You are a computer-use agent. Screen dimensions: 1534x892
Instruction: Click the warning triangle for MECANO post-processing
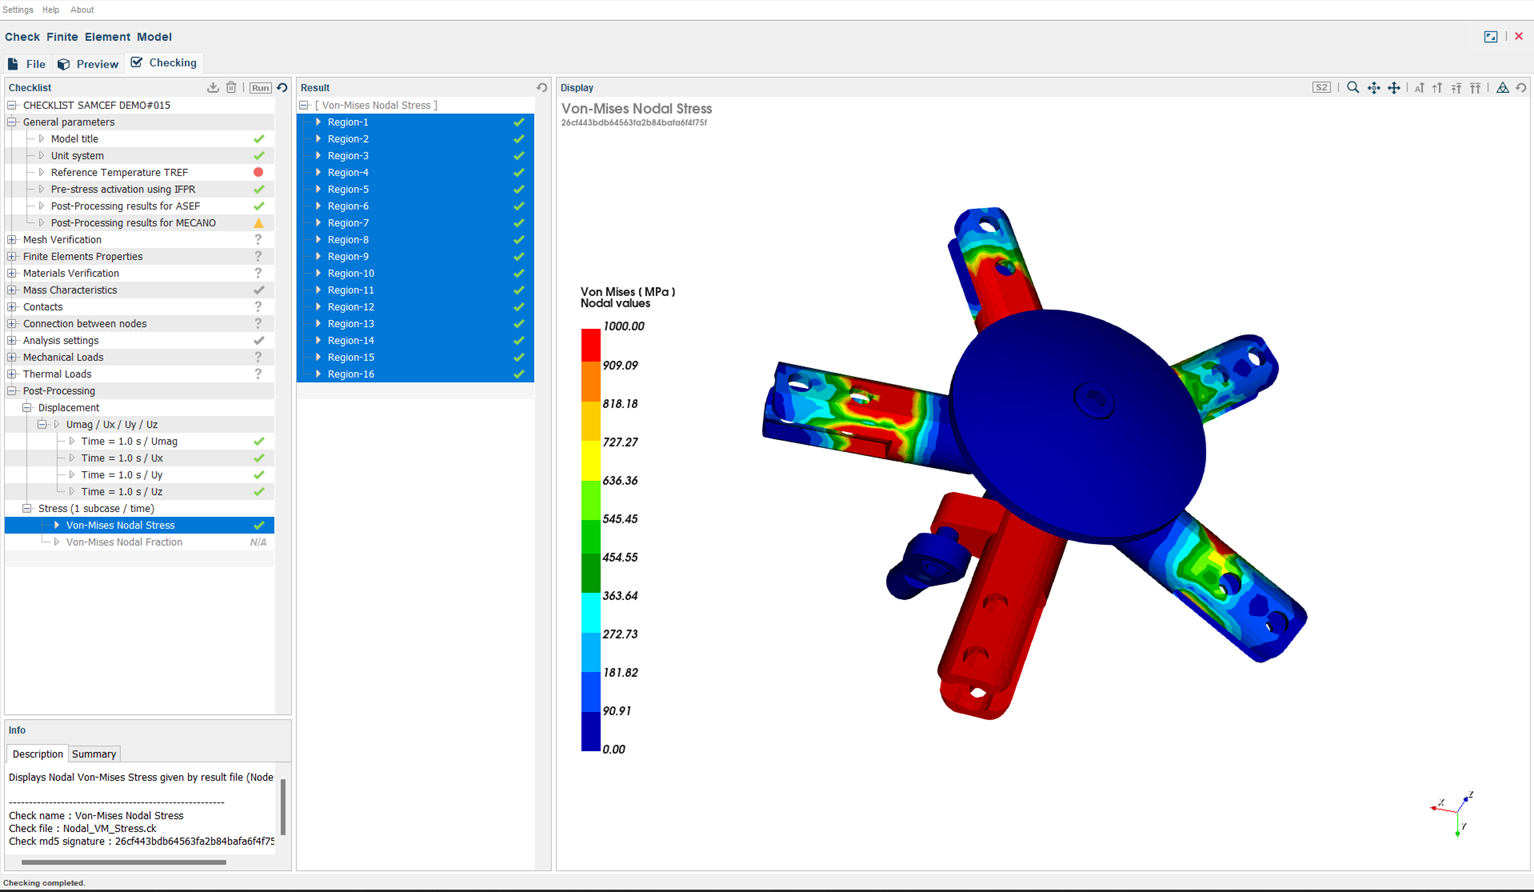[258, 223]
